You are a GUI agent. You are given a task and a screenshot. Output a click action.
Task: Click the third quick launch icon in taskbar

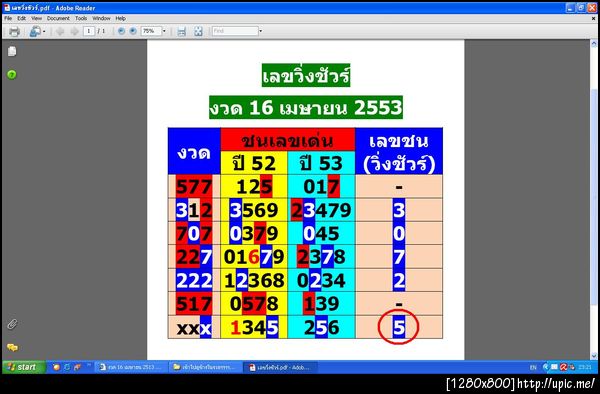tap(78, 367)
